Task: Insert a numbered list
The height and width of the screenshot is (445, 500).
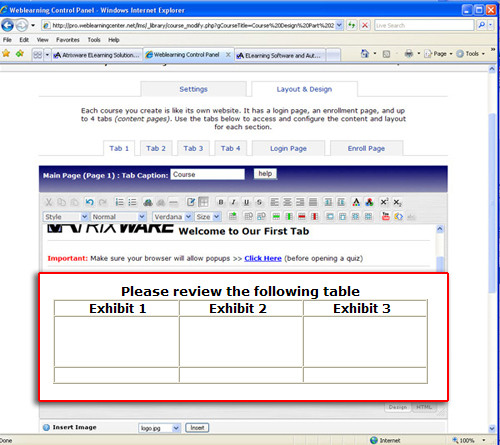Action: (119, 202)
